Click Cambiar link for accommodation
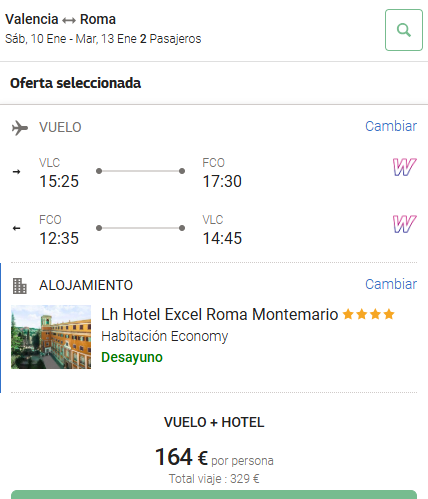Viewport: 428px width, 499px height. tap(391, 284)
